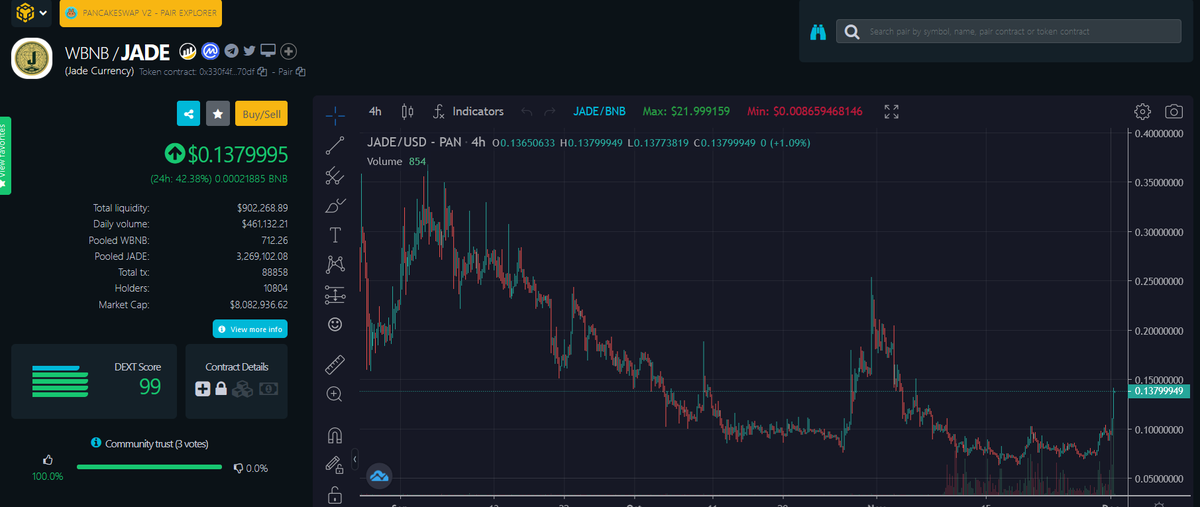Switch chart to JADE/BNB
This screenshot has height=507, width=1200.
600,111
